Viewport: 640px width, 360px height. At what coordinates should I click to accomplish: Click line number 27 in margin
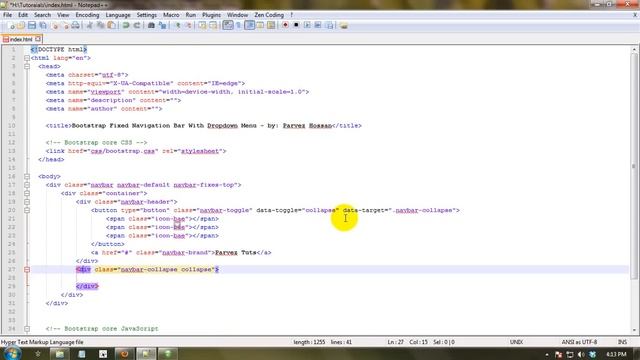click(11, 269)
